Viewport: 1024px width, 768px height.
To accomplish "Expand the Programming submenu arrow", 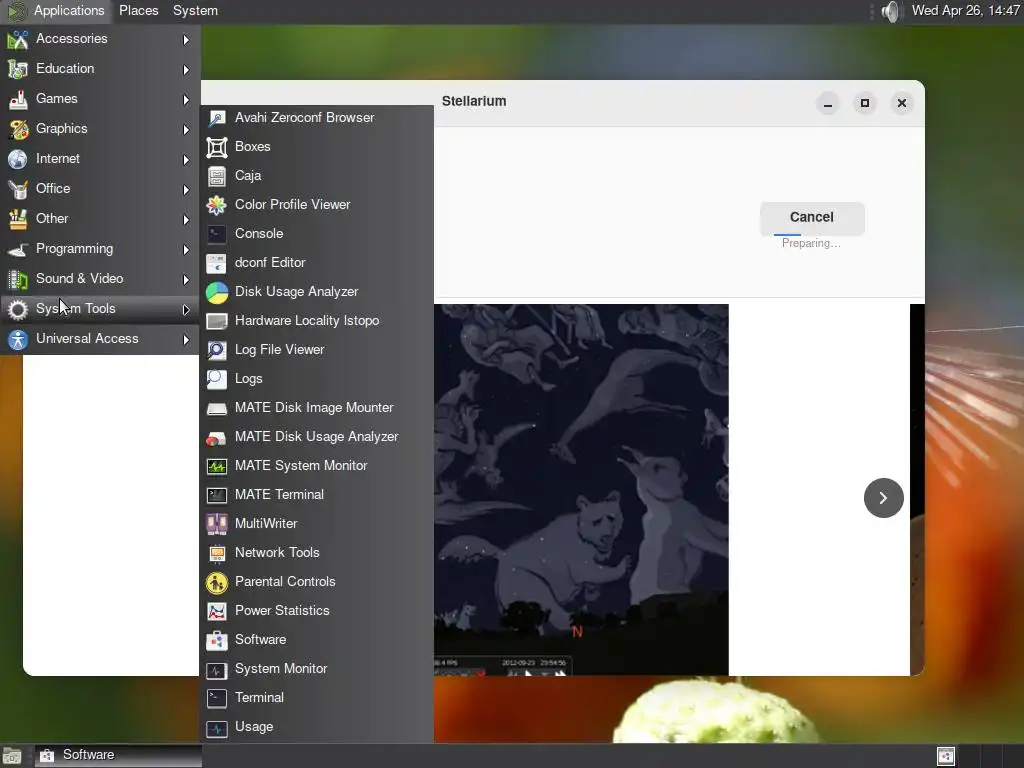I will (x=186, y=250).
